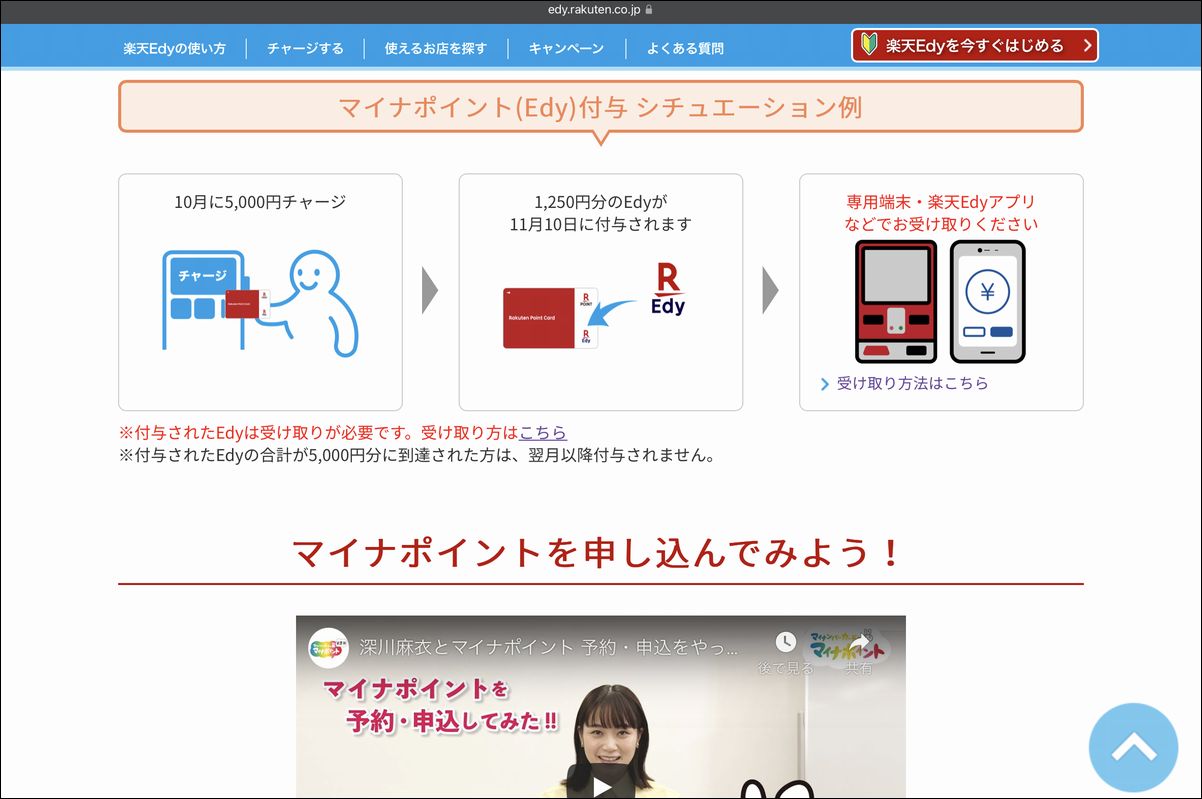Click the 共有 share icon on video

click(859, 643)
